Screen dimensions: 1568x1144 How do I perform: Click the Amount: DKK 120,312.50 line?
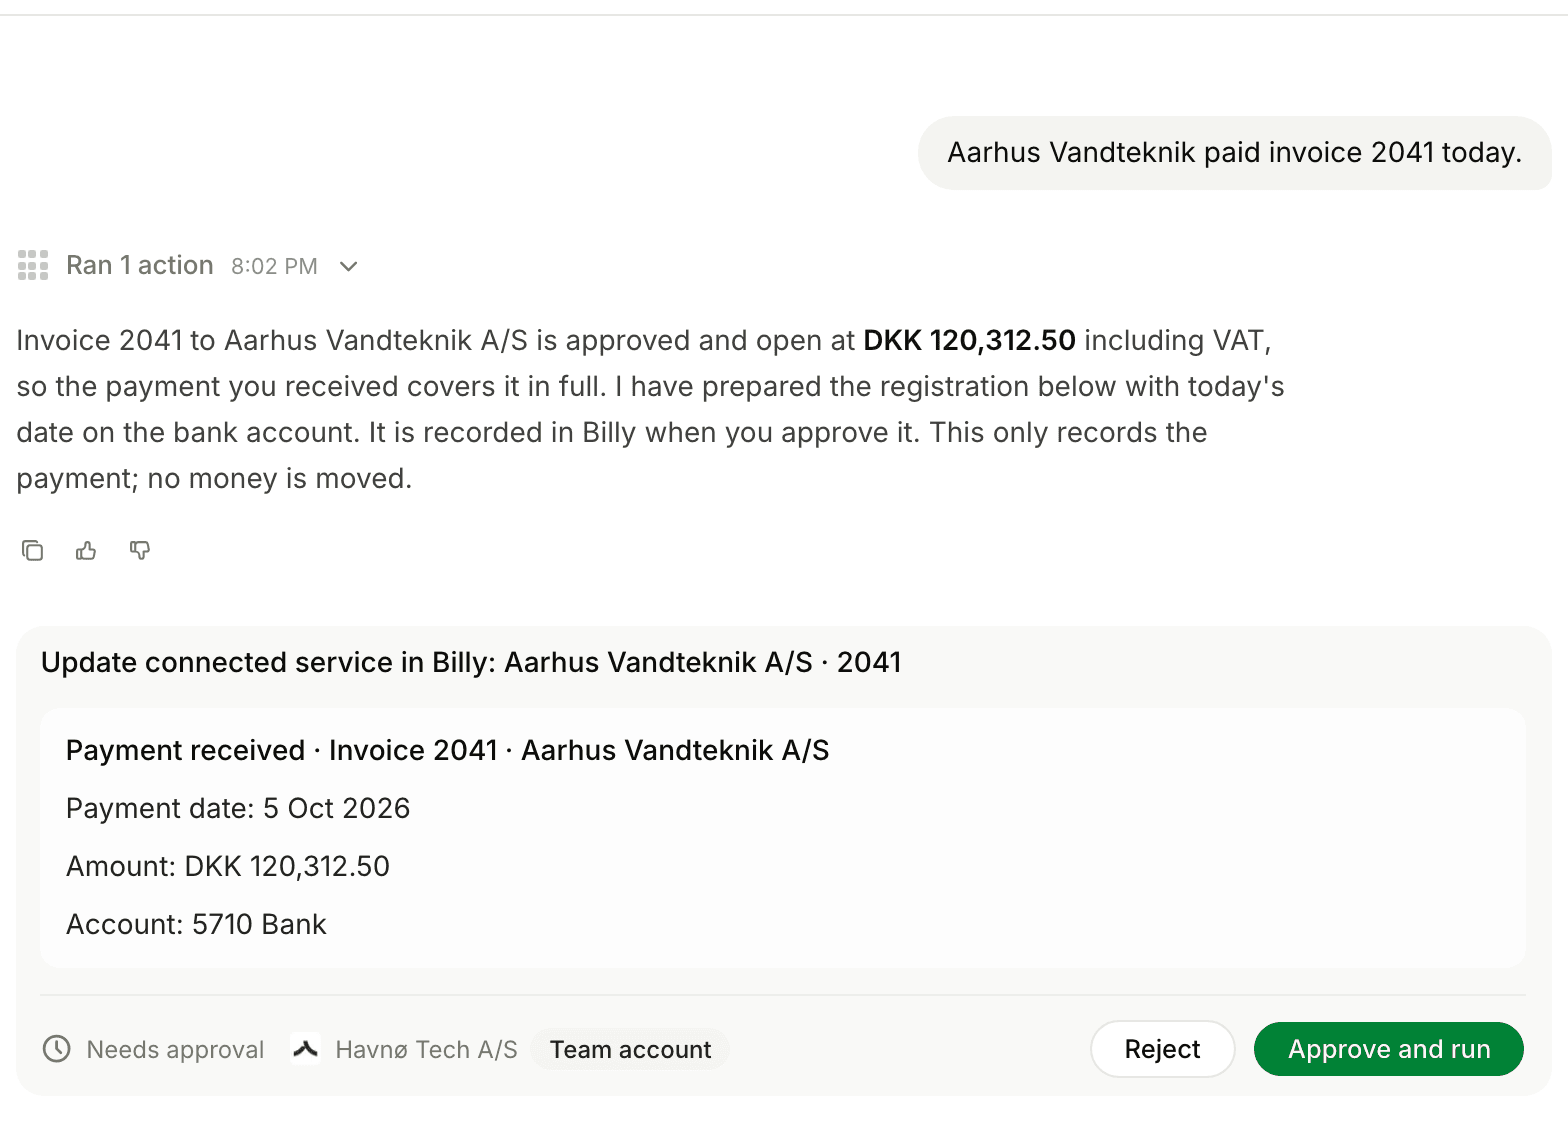[228, 866]
